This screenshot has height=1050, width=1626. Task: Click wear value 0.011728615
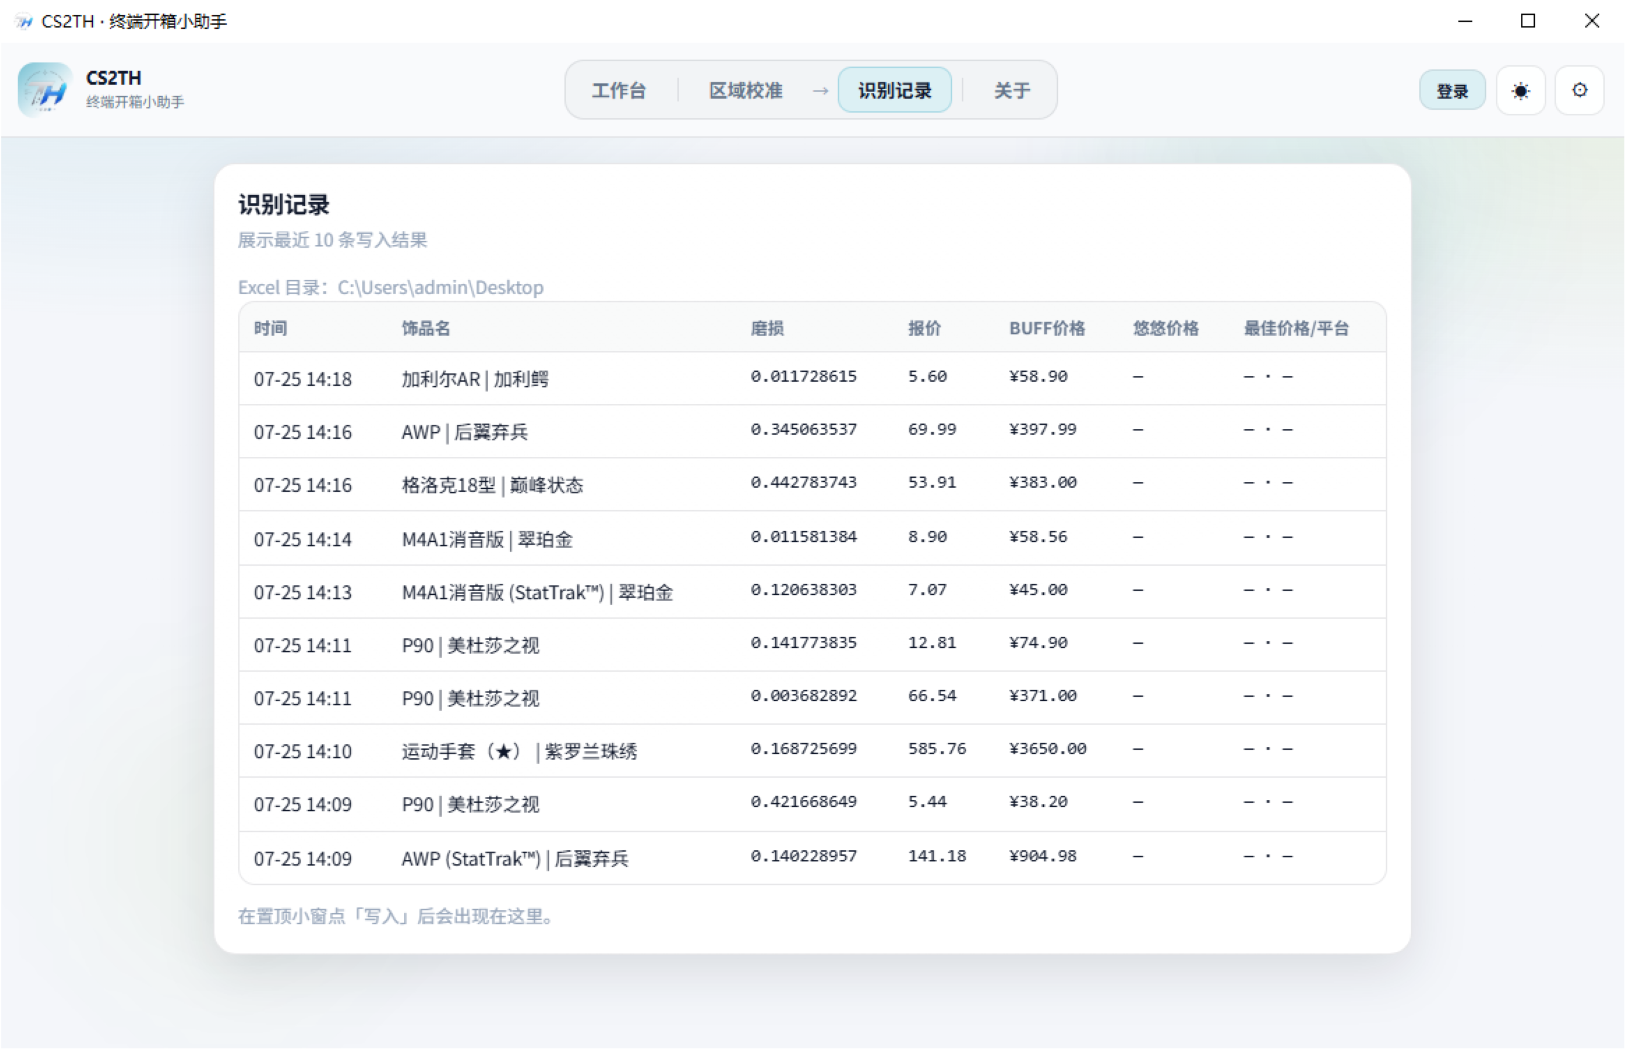coord(803,377)
